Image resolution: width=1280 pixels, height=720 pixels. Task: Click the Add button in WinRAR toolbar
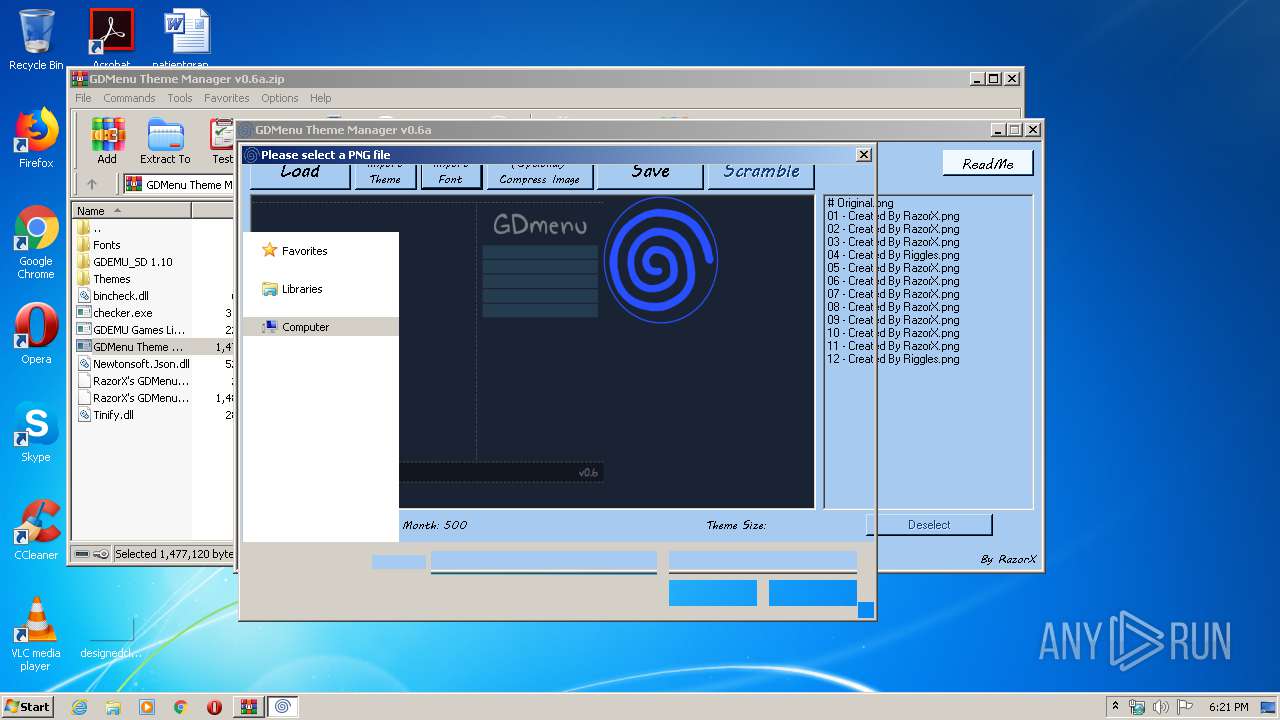pos(107,141)
